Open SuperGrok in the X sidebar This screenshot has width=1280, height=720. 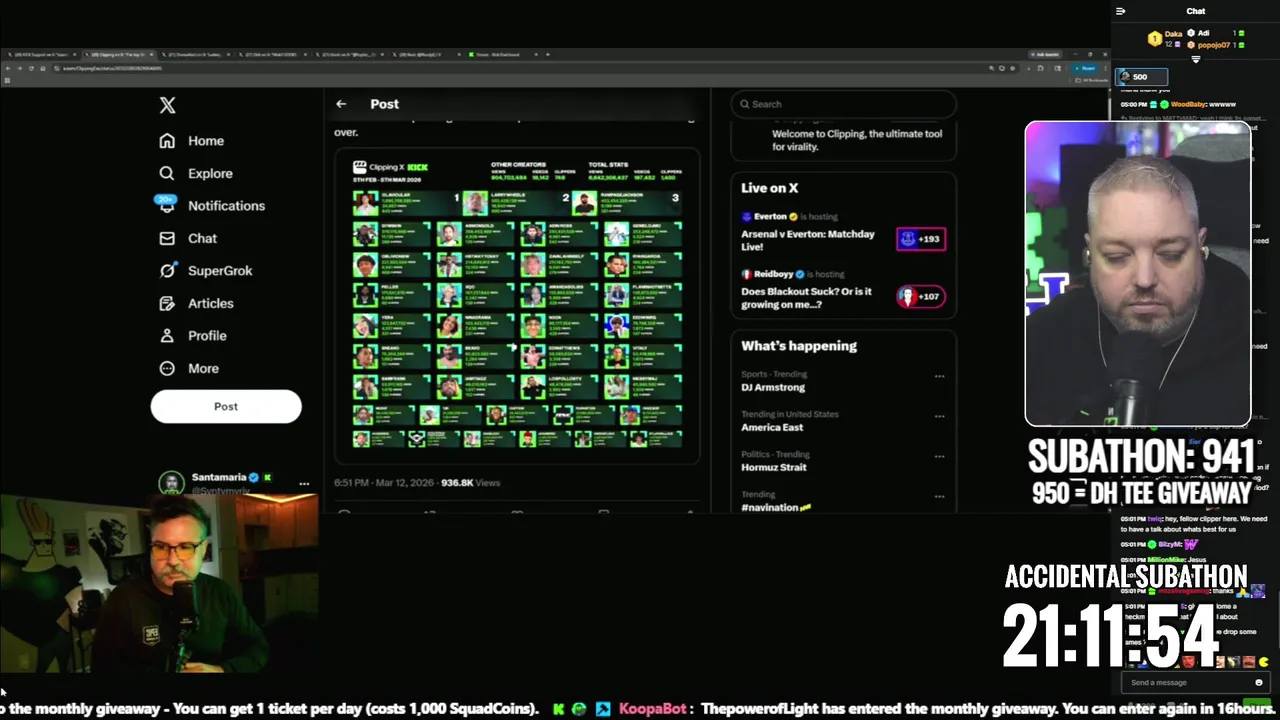click(x=206, y=270)
